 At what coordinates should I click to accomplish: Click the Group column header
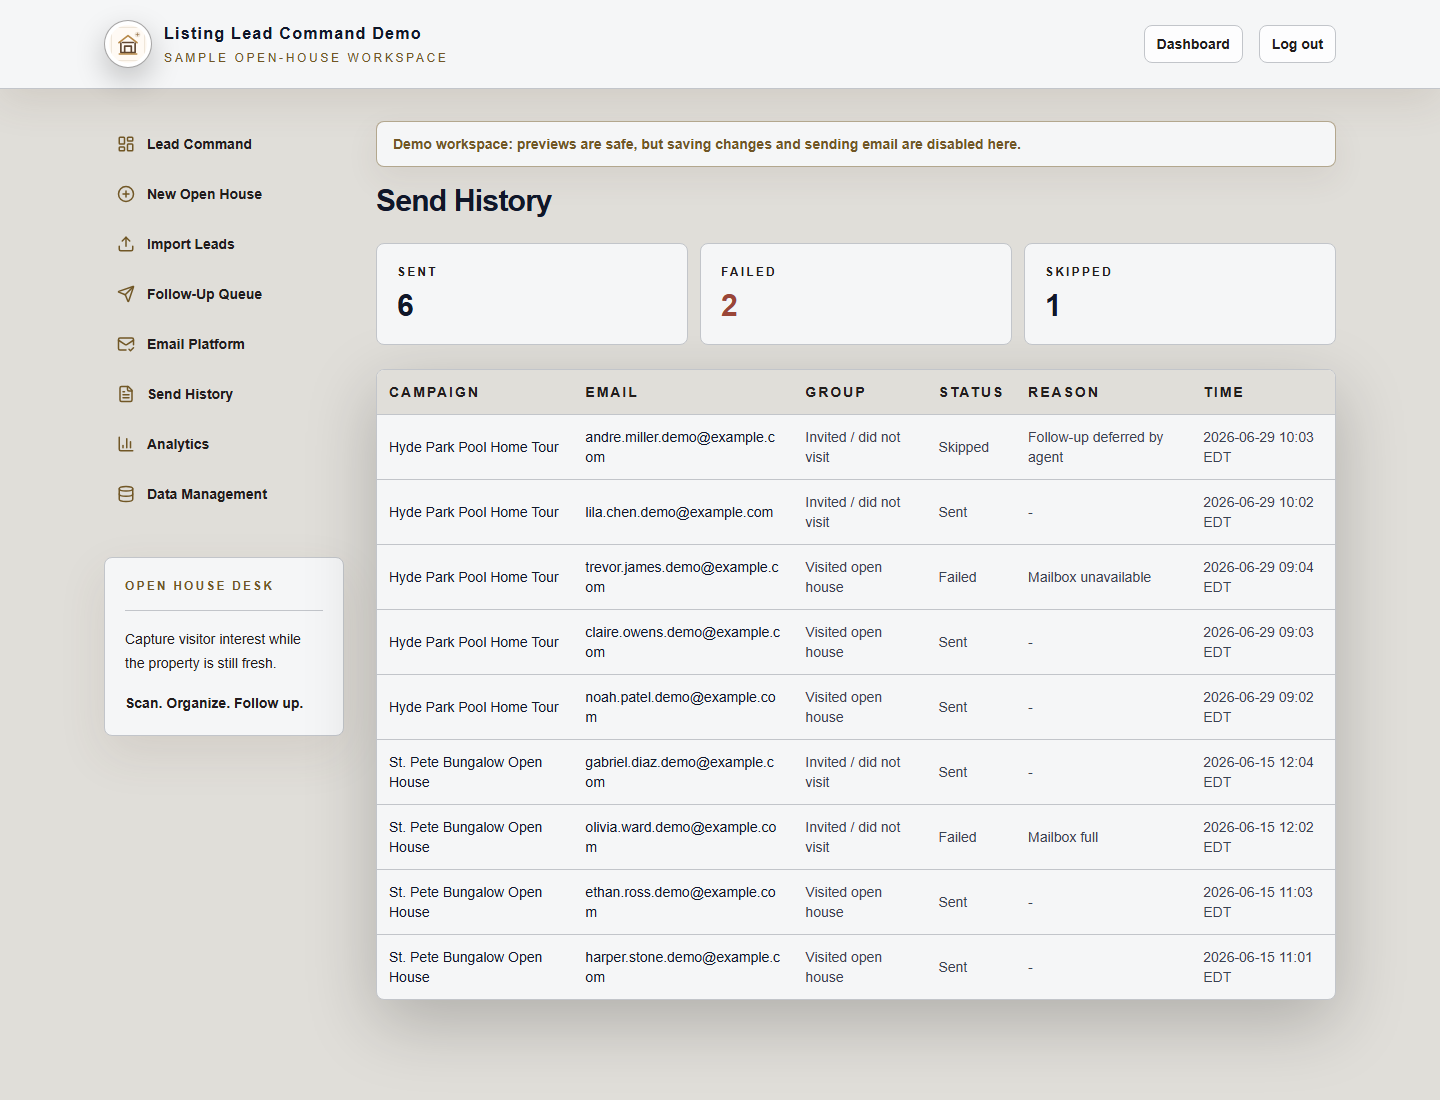[835, 392]
